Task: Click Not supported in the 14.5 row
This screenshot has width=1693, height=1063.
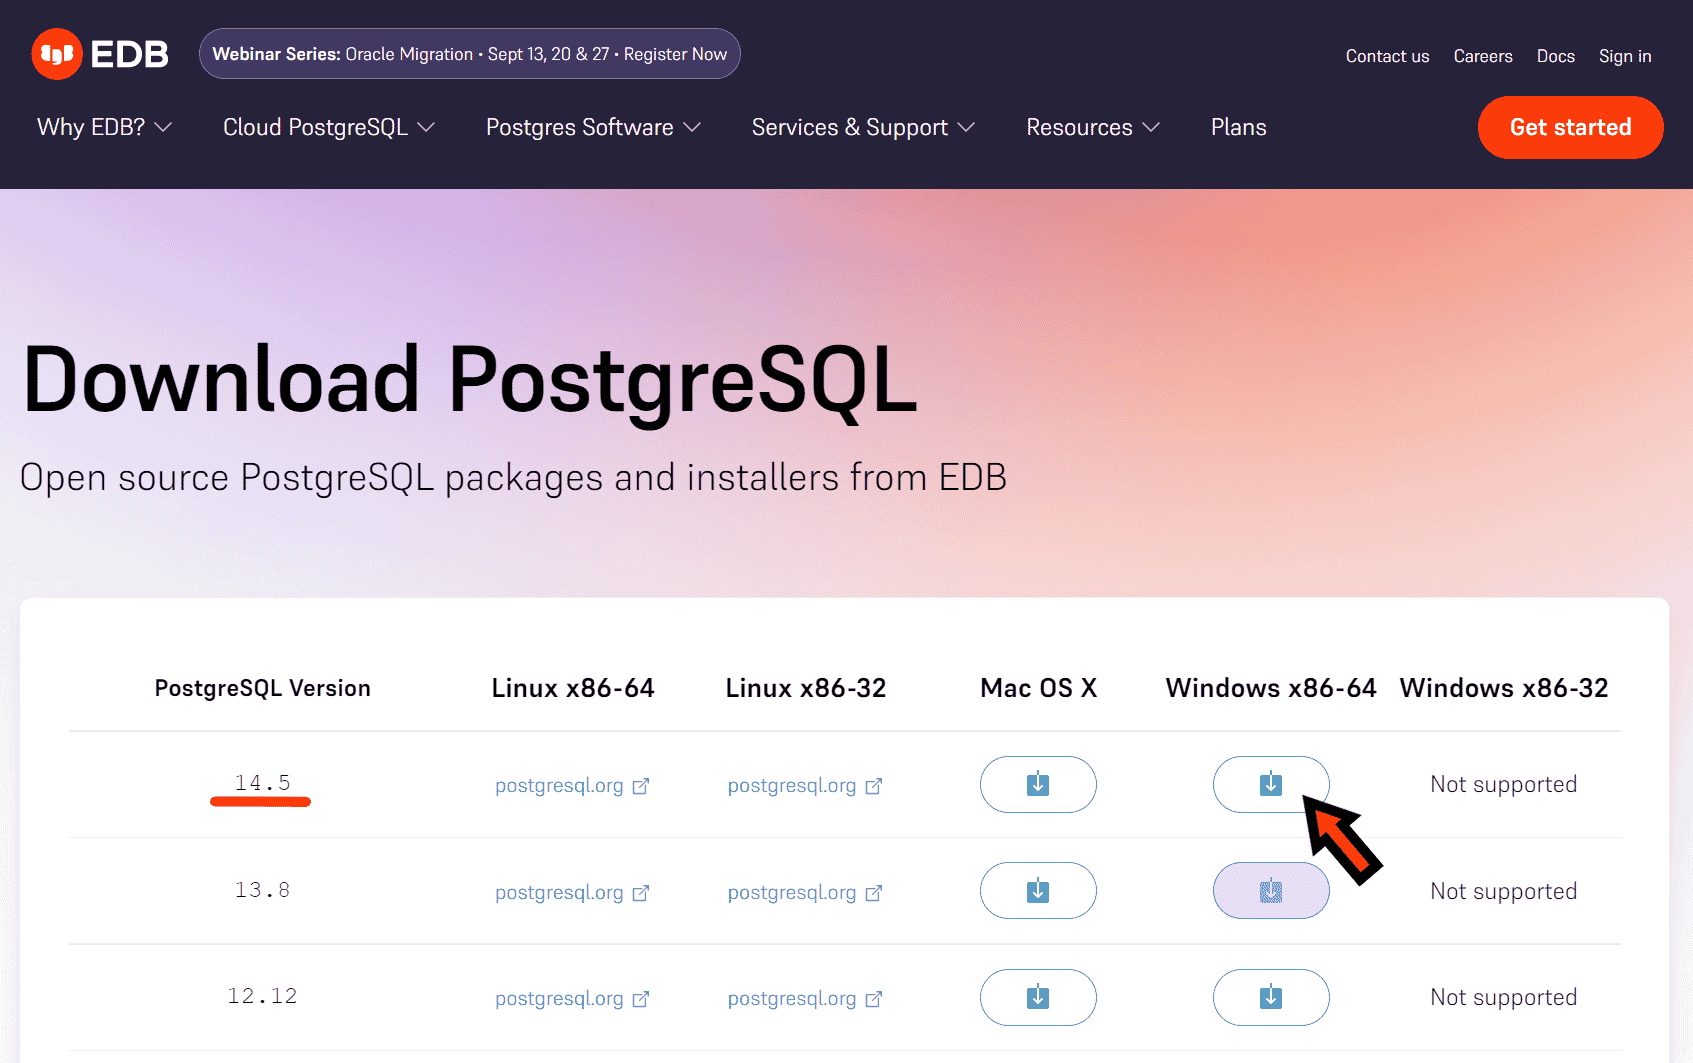Action: [x=1503, y=784]
